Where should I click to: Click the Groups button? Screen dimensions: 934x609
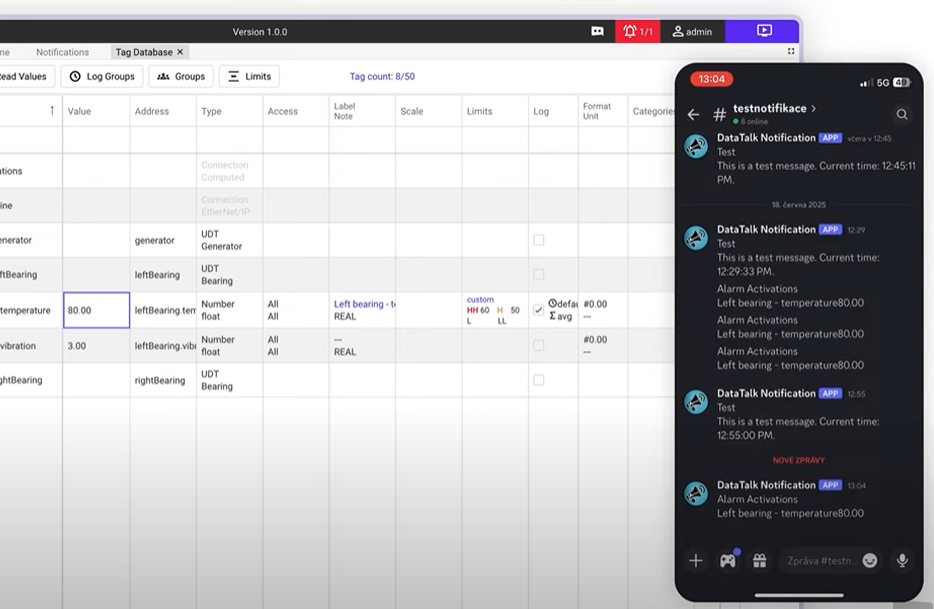tap(181, 76)
